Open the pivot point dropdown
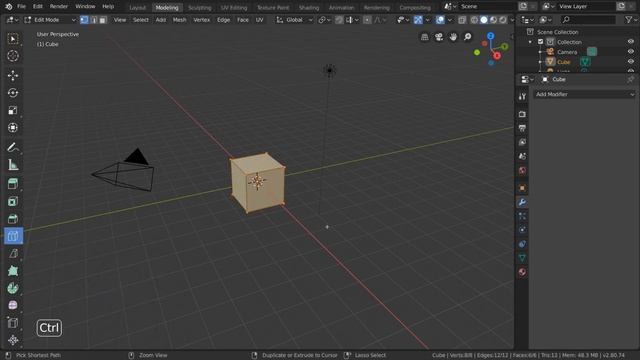 tap(324, 20)
